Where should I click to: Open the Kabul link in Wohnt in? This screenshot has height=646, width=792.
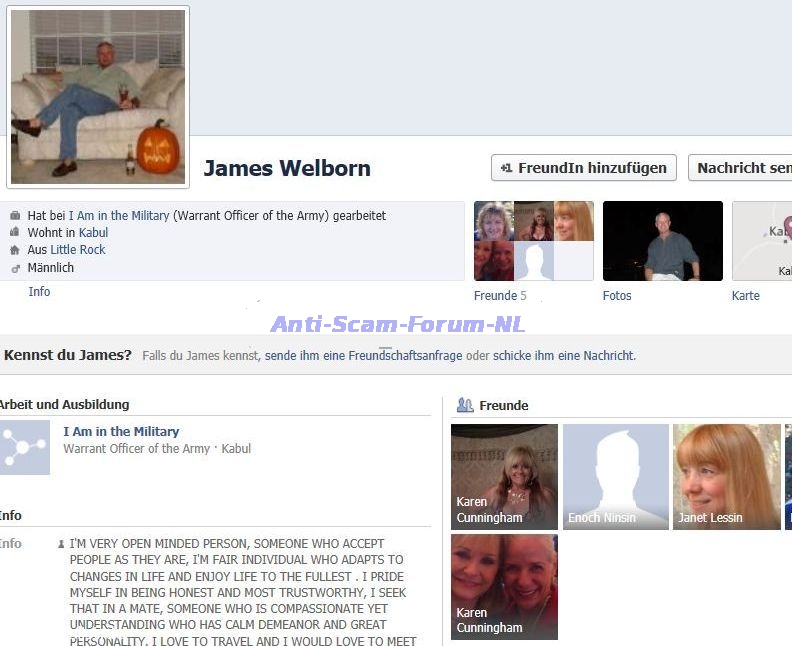93,233
